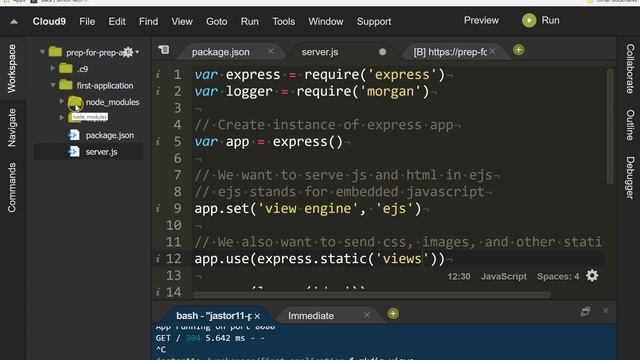Image resolution: width=640 pixels, height=360 pixels.
Task: Collapse the menu bar with up arrow
Action: tap(14, 22)
